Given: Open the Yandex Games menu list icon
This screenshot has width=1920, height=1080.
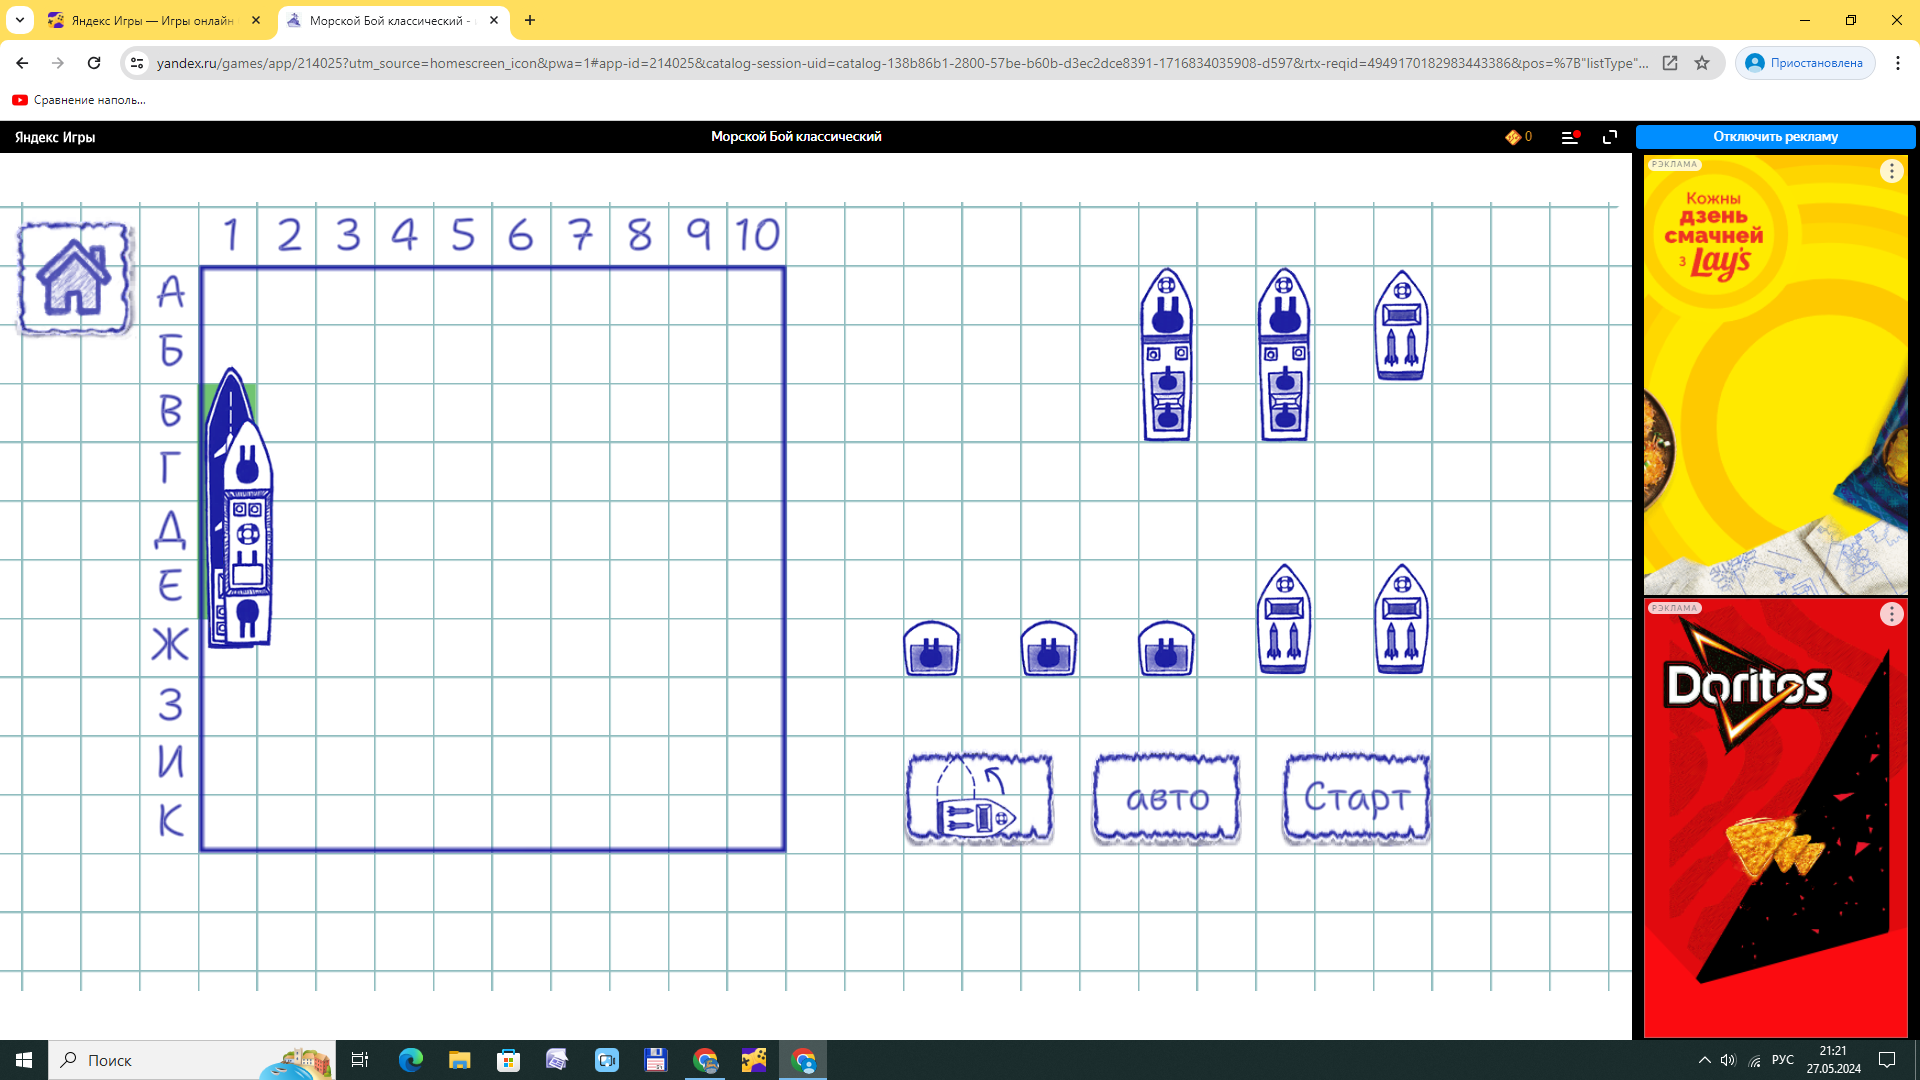Looking at the screenshot, I should pos(1570,137).
